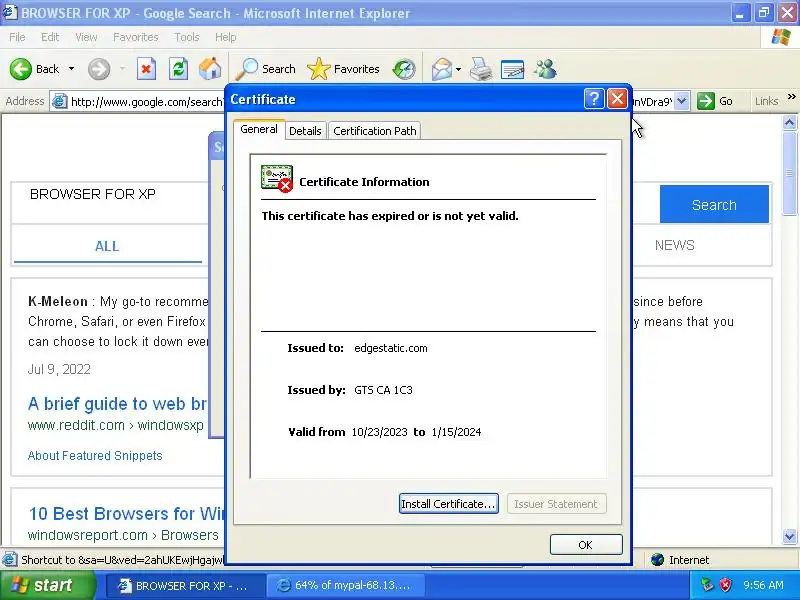This screenshot has height=600, width=800.
Task: Expand the address bar dropdown
Action: coord(682,102)
